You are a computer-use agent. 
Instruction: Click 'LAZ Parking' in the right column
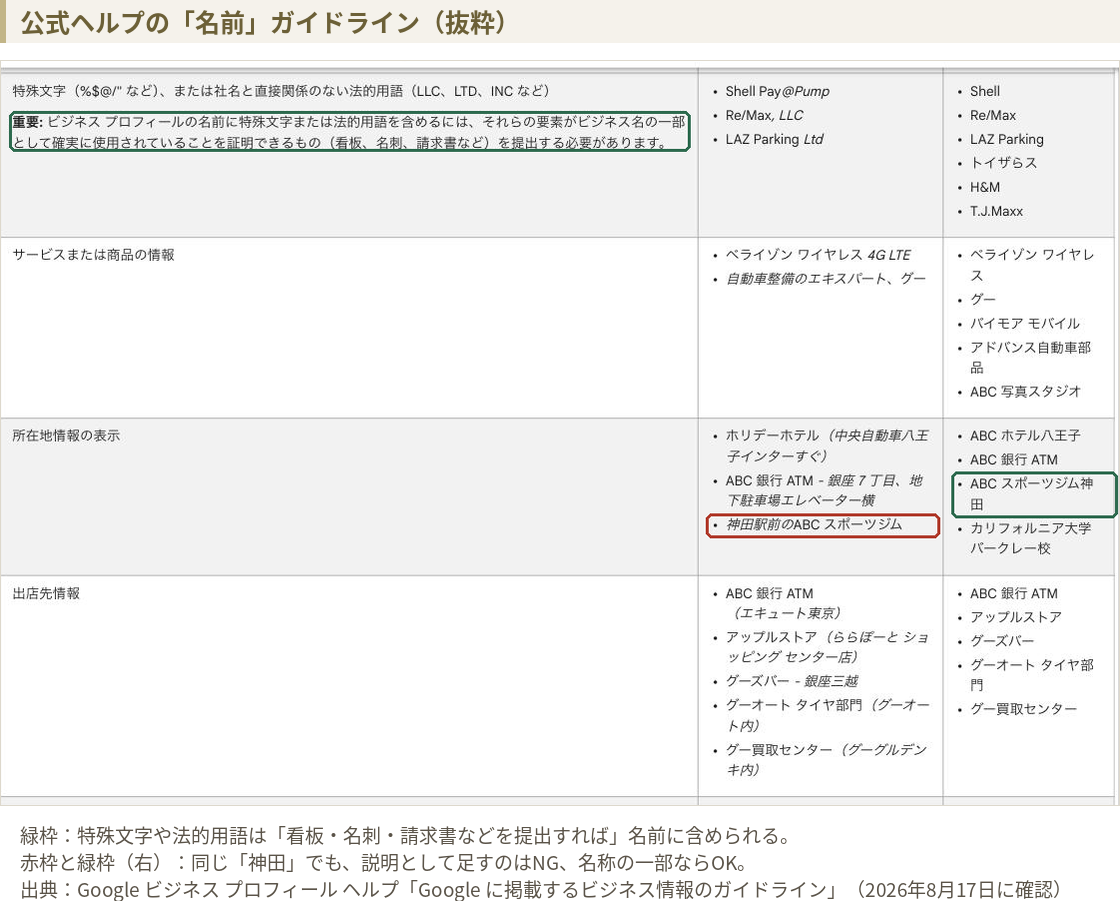(1006, 139)
